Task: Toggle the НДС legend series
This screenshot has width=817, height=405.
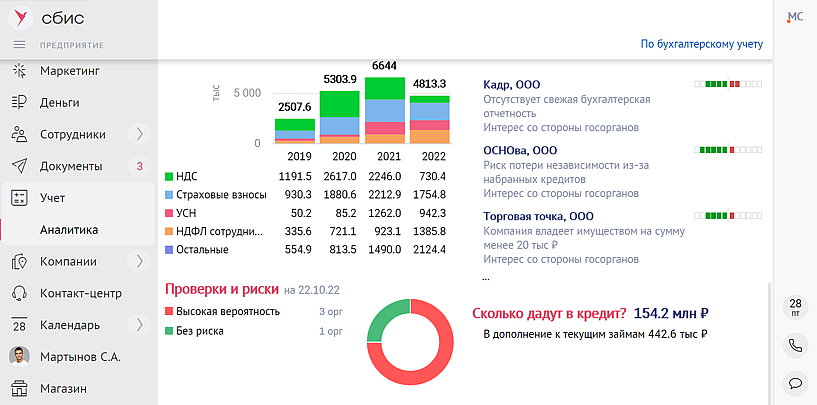Action: (169, 176)
